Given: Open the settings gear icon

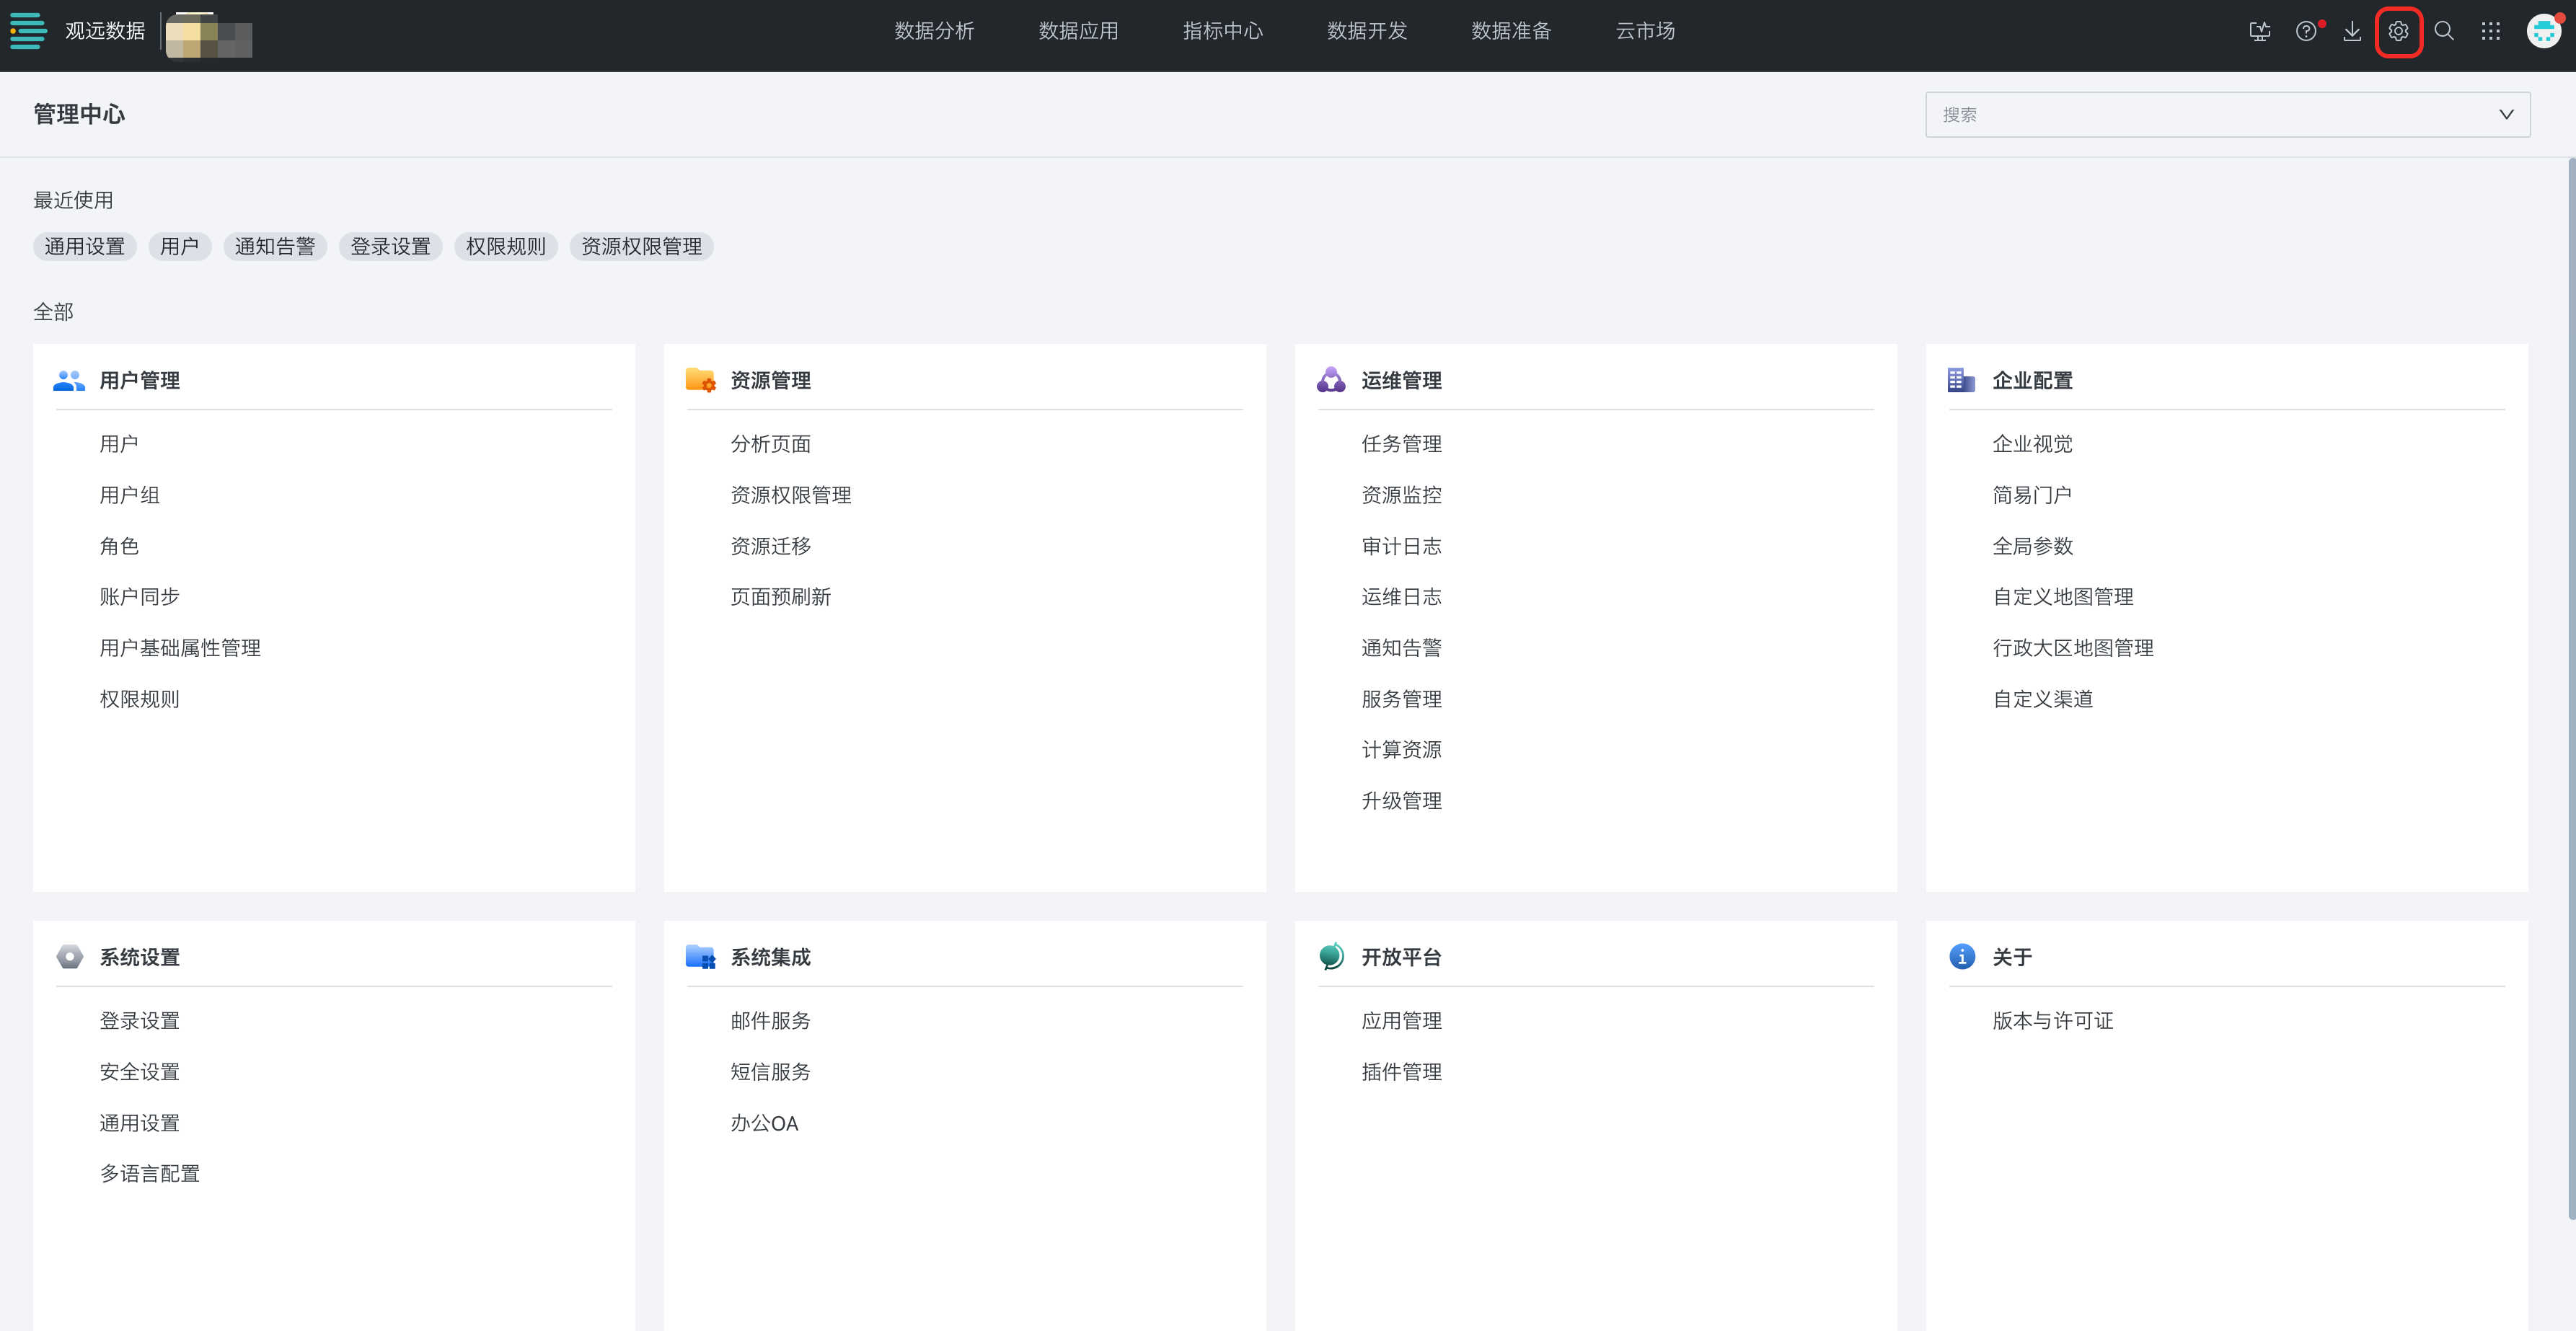Looking at the screenshot, I should (2398, 31).
